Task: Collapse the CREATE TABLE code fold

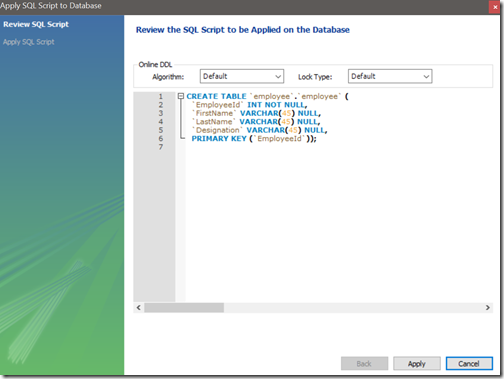Action: coord(181,96)
